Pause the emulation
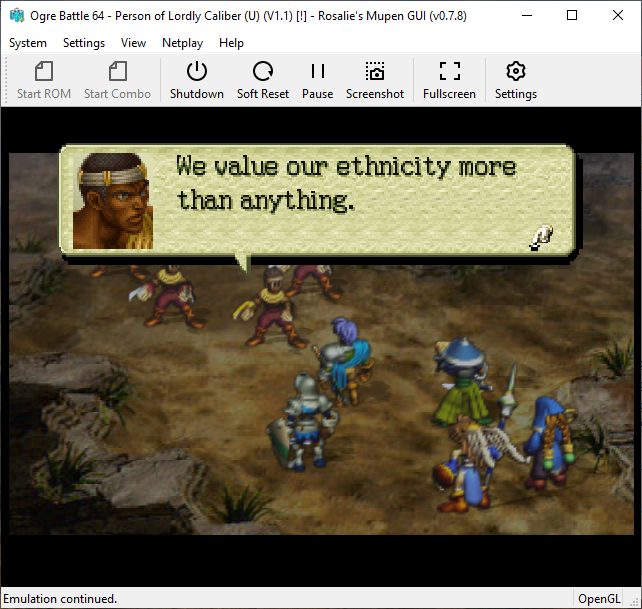642x609 pixels. tap(318, 80)
